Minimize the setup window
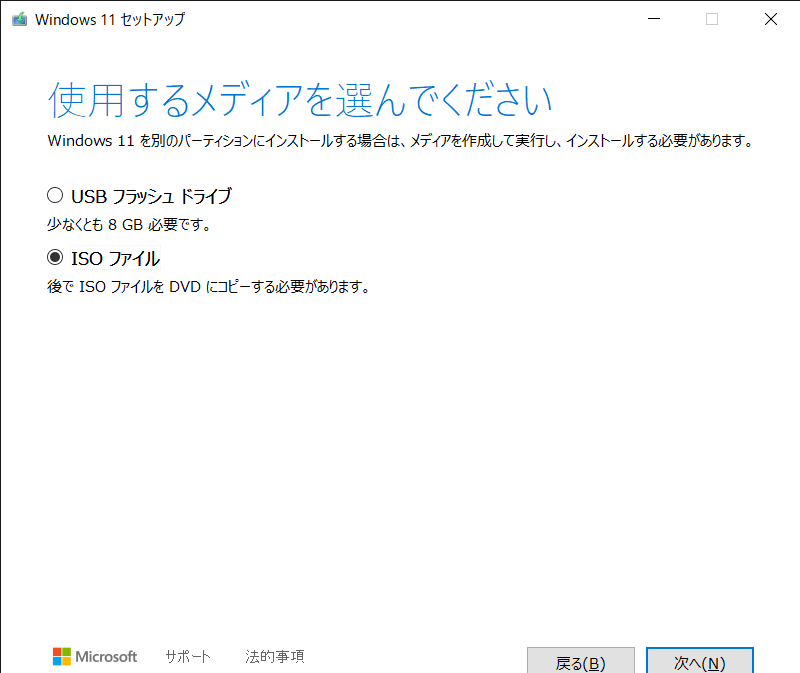The image size is (800, 673). pyautogui.click(x=654, y=19)
